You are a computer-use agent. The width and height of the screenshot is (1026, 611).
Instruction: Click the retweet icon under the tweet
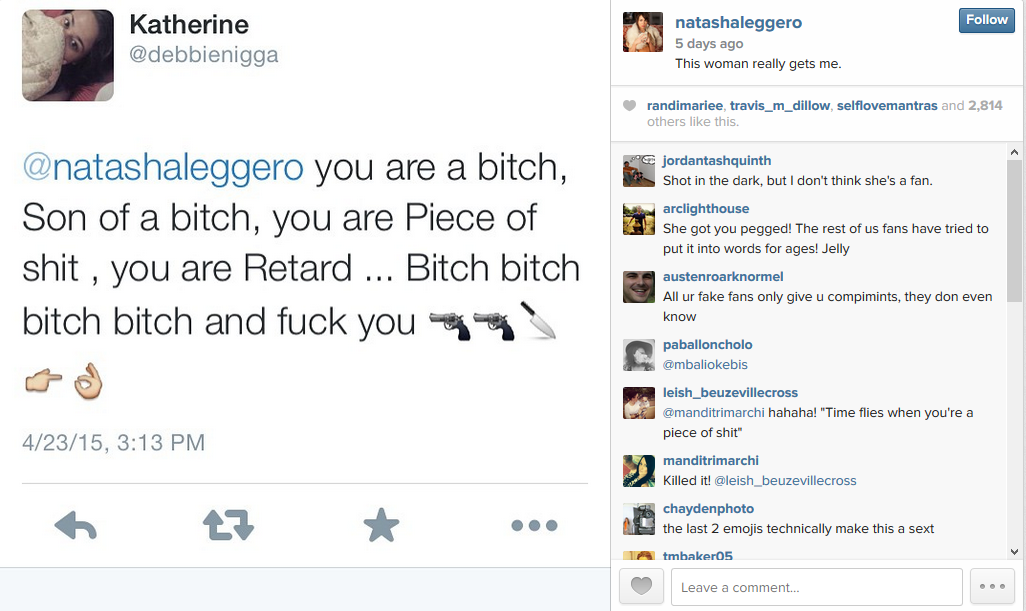[x=228, y=524]
